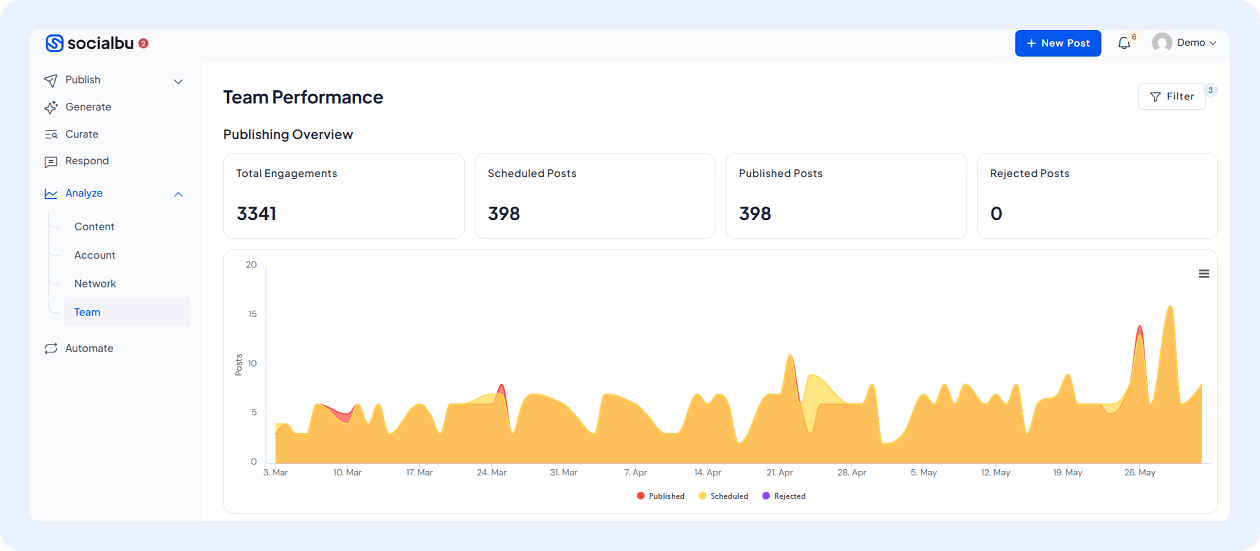Open the chart hamburger menu icon
1260x551 pixels.
point(1203,274)
